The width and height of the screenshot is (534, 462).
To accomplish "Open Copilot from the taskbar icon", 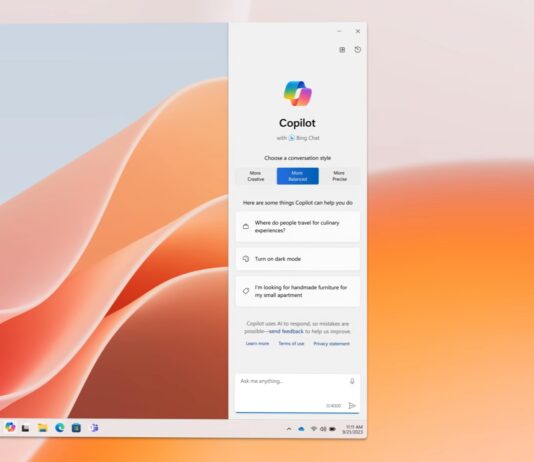I will [x=10, y=427].
